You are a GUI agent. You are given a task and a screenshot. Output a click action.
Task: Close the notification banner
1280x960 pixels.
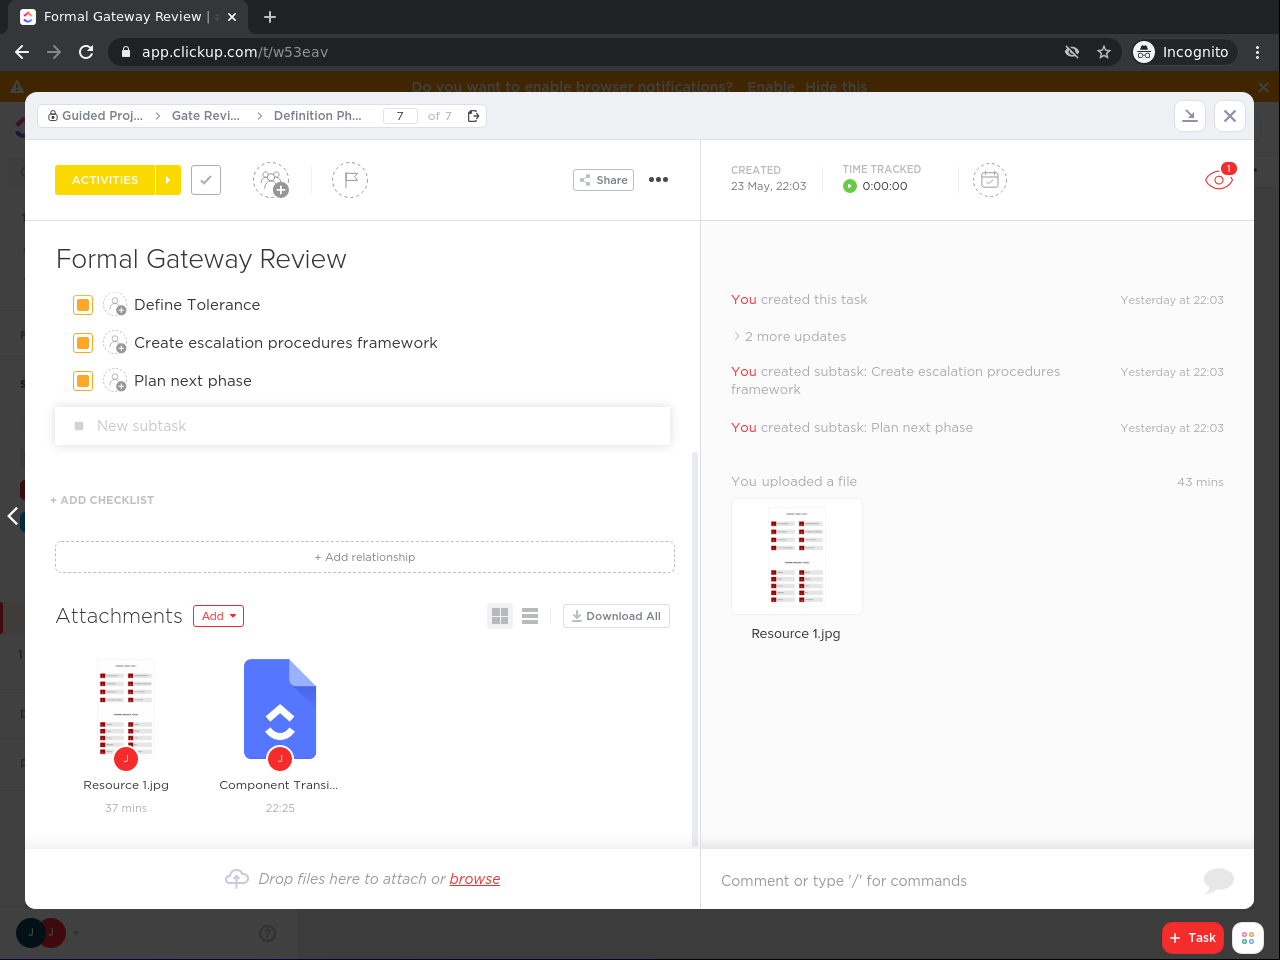coord(1263,87)
